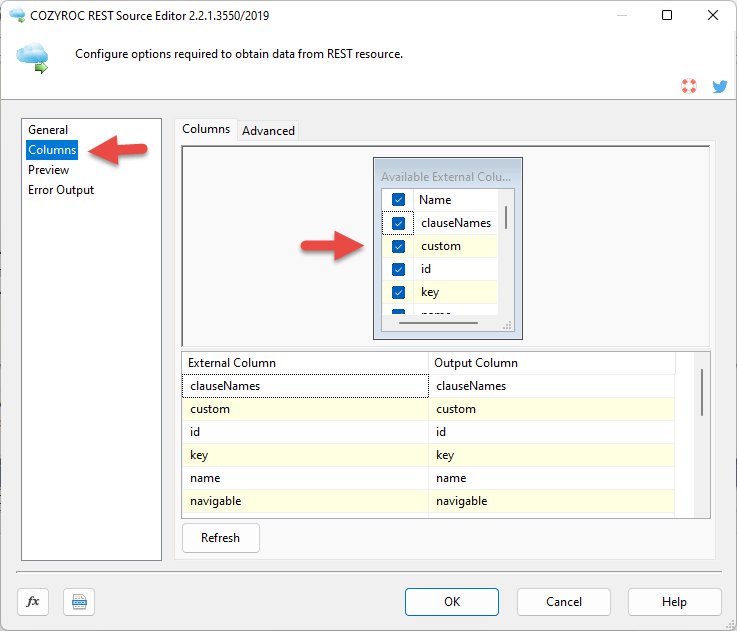The width and height of the screenshot is (737, 631).
Task: Click the cloud icon in title bar
Action: coord(17,15)
